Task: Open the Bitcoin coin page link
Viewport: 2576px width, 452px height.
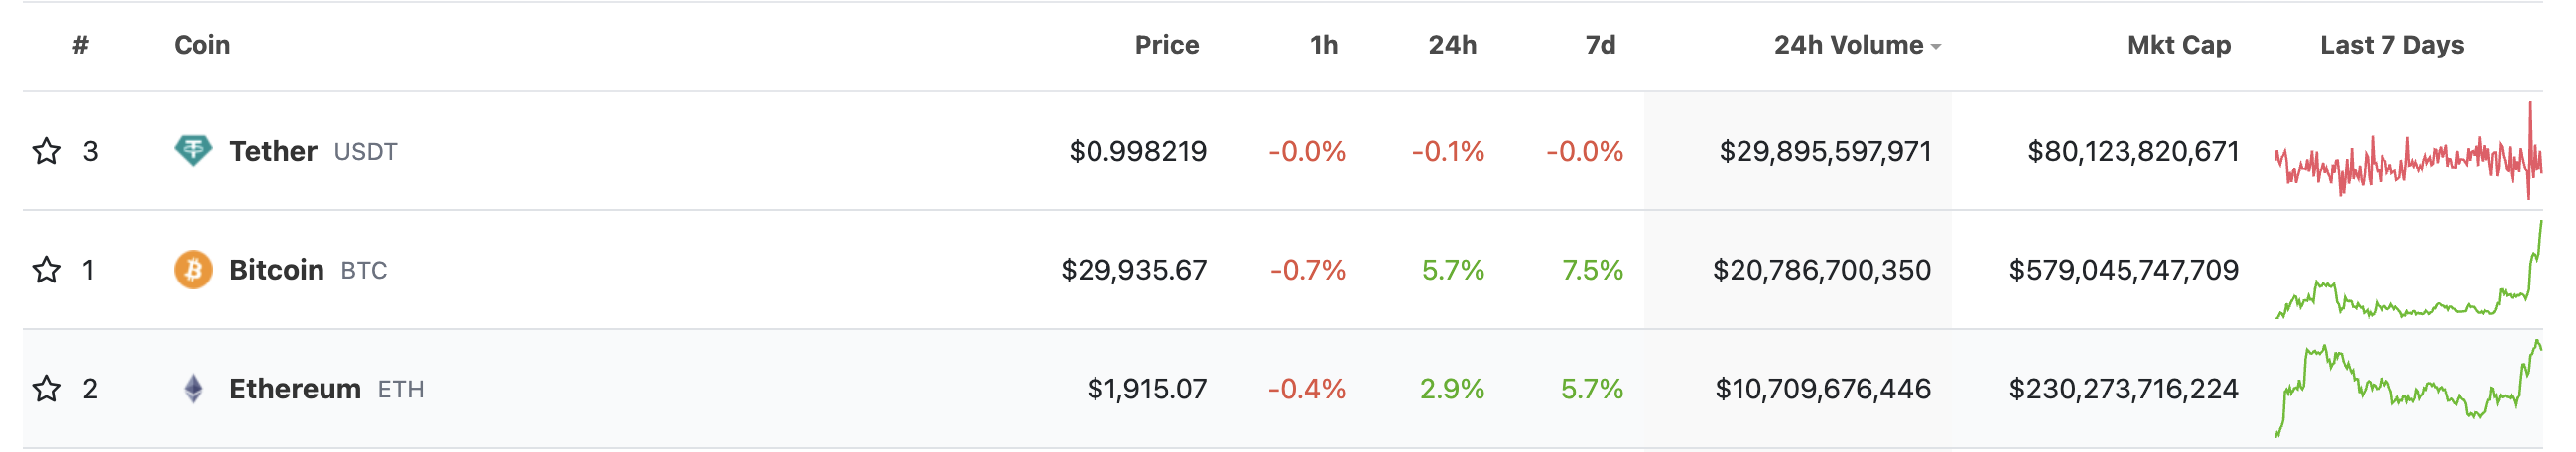Action: (x=276, y=270)
